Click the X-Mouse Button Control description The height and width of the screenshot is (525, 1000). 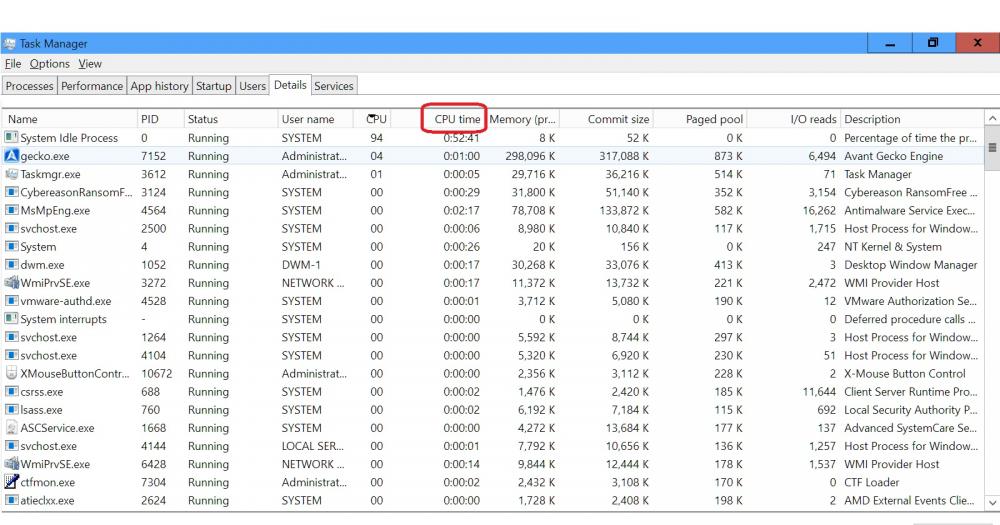point(905,373)
